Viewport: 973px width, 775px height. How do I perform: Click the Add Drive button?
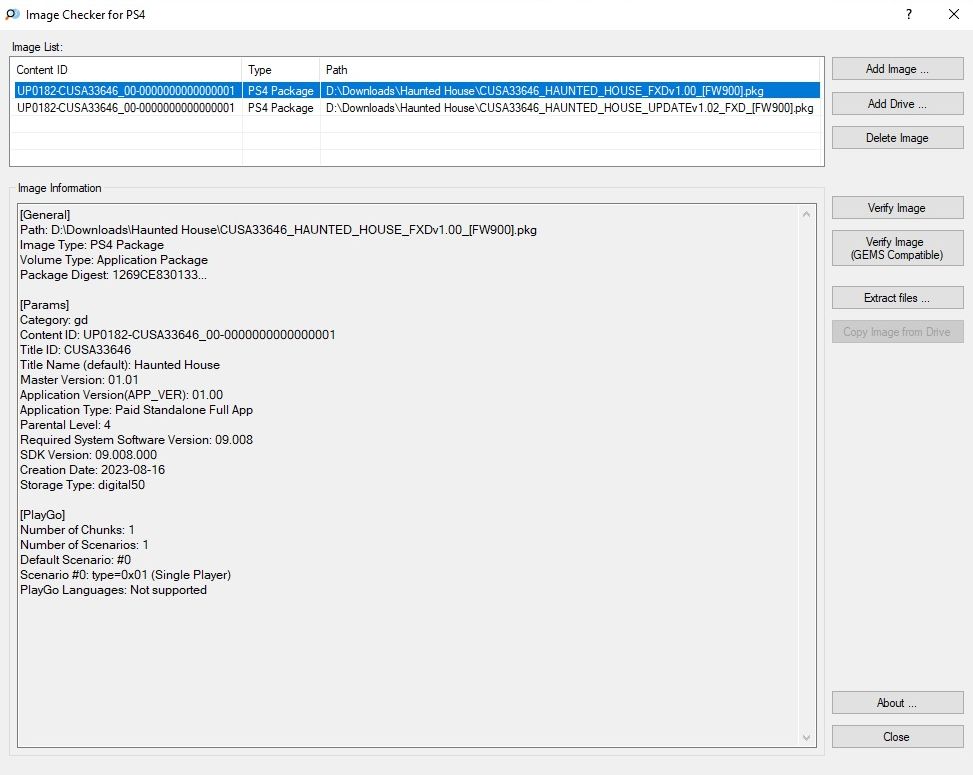tap(897, 104)
